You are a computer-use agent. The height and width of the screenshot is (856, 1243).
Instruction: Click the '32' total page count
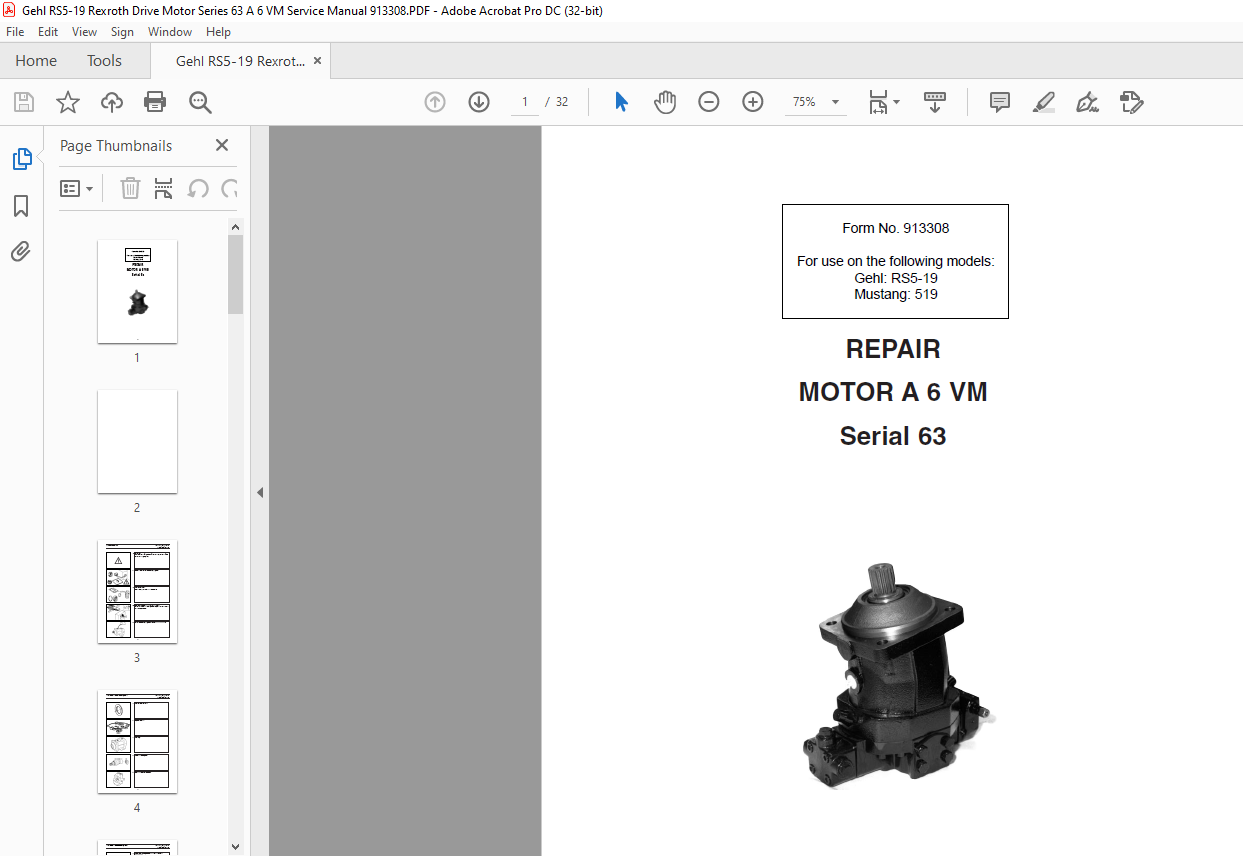562,102
